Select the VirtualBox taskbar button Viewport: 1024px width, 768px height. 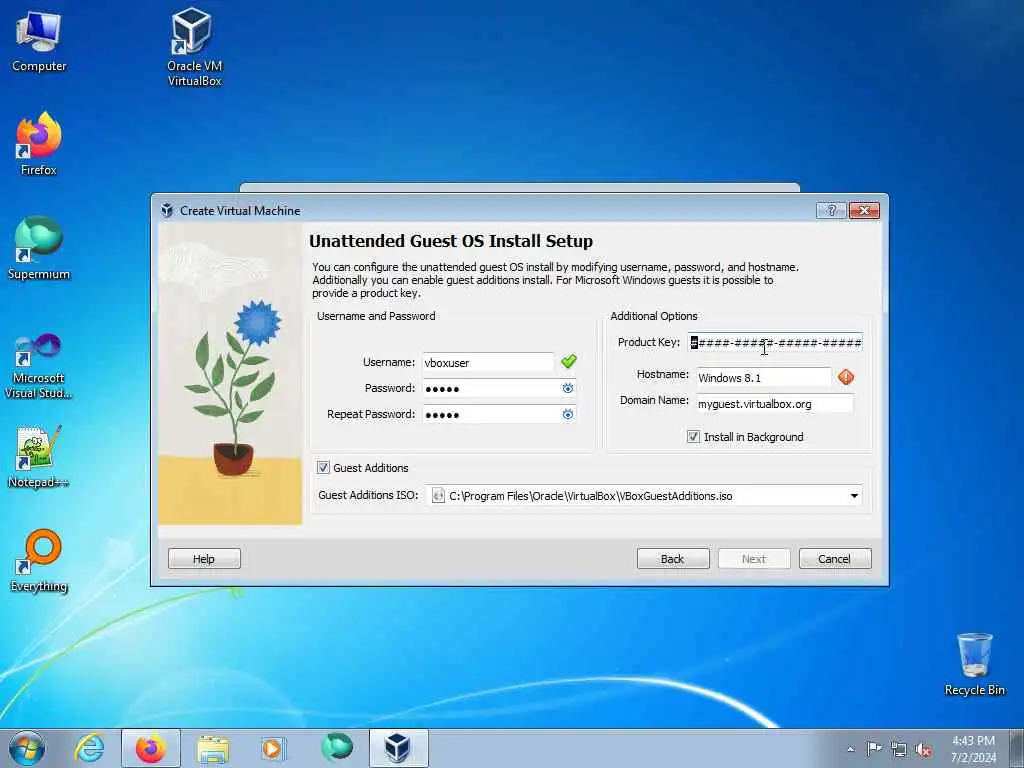coord(398,748)
